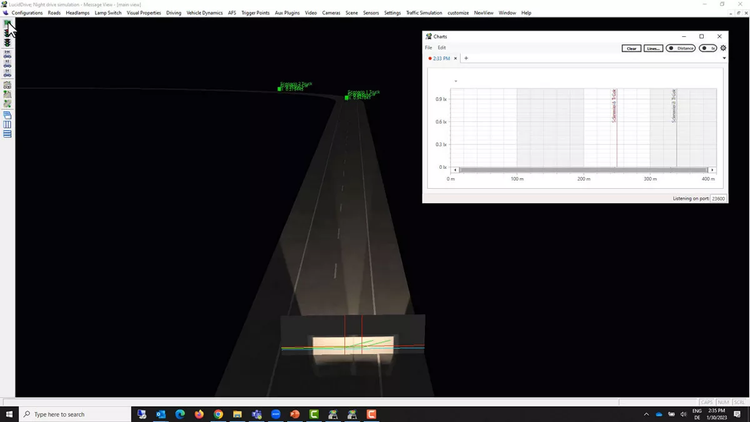Open Zoom from taskbar
This screenshot has height=422, width=750.
click(x=276, y=414)
